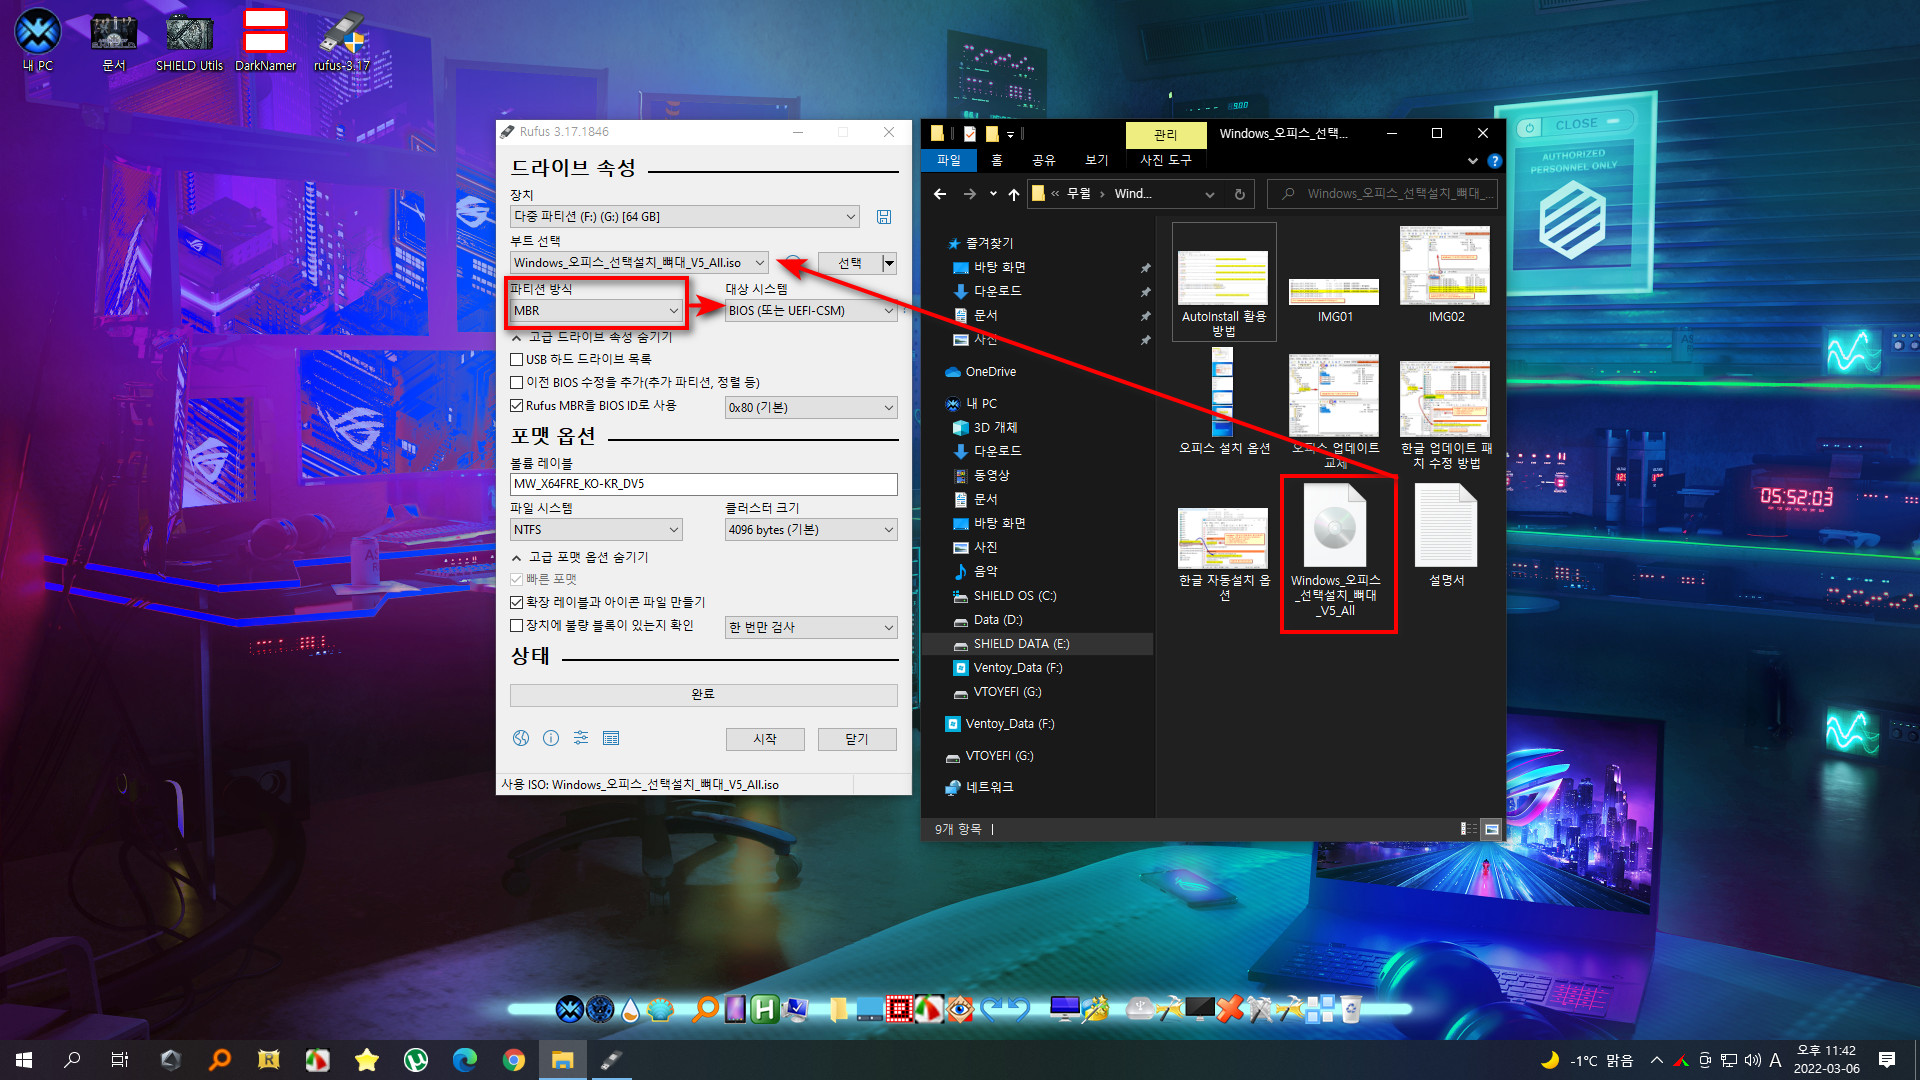Click the Explorer search box
Screen dimensions: 1920x1080
pos(1383,194)
